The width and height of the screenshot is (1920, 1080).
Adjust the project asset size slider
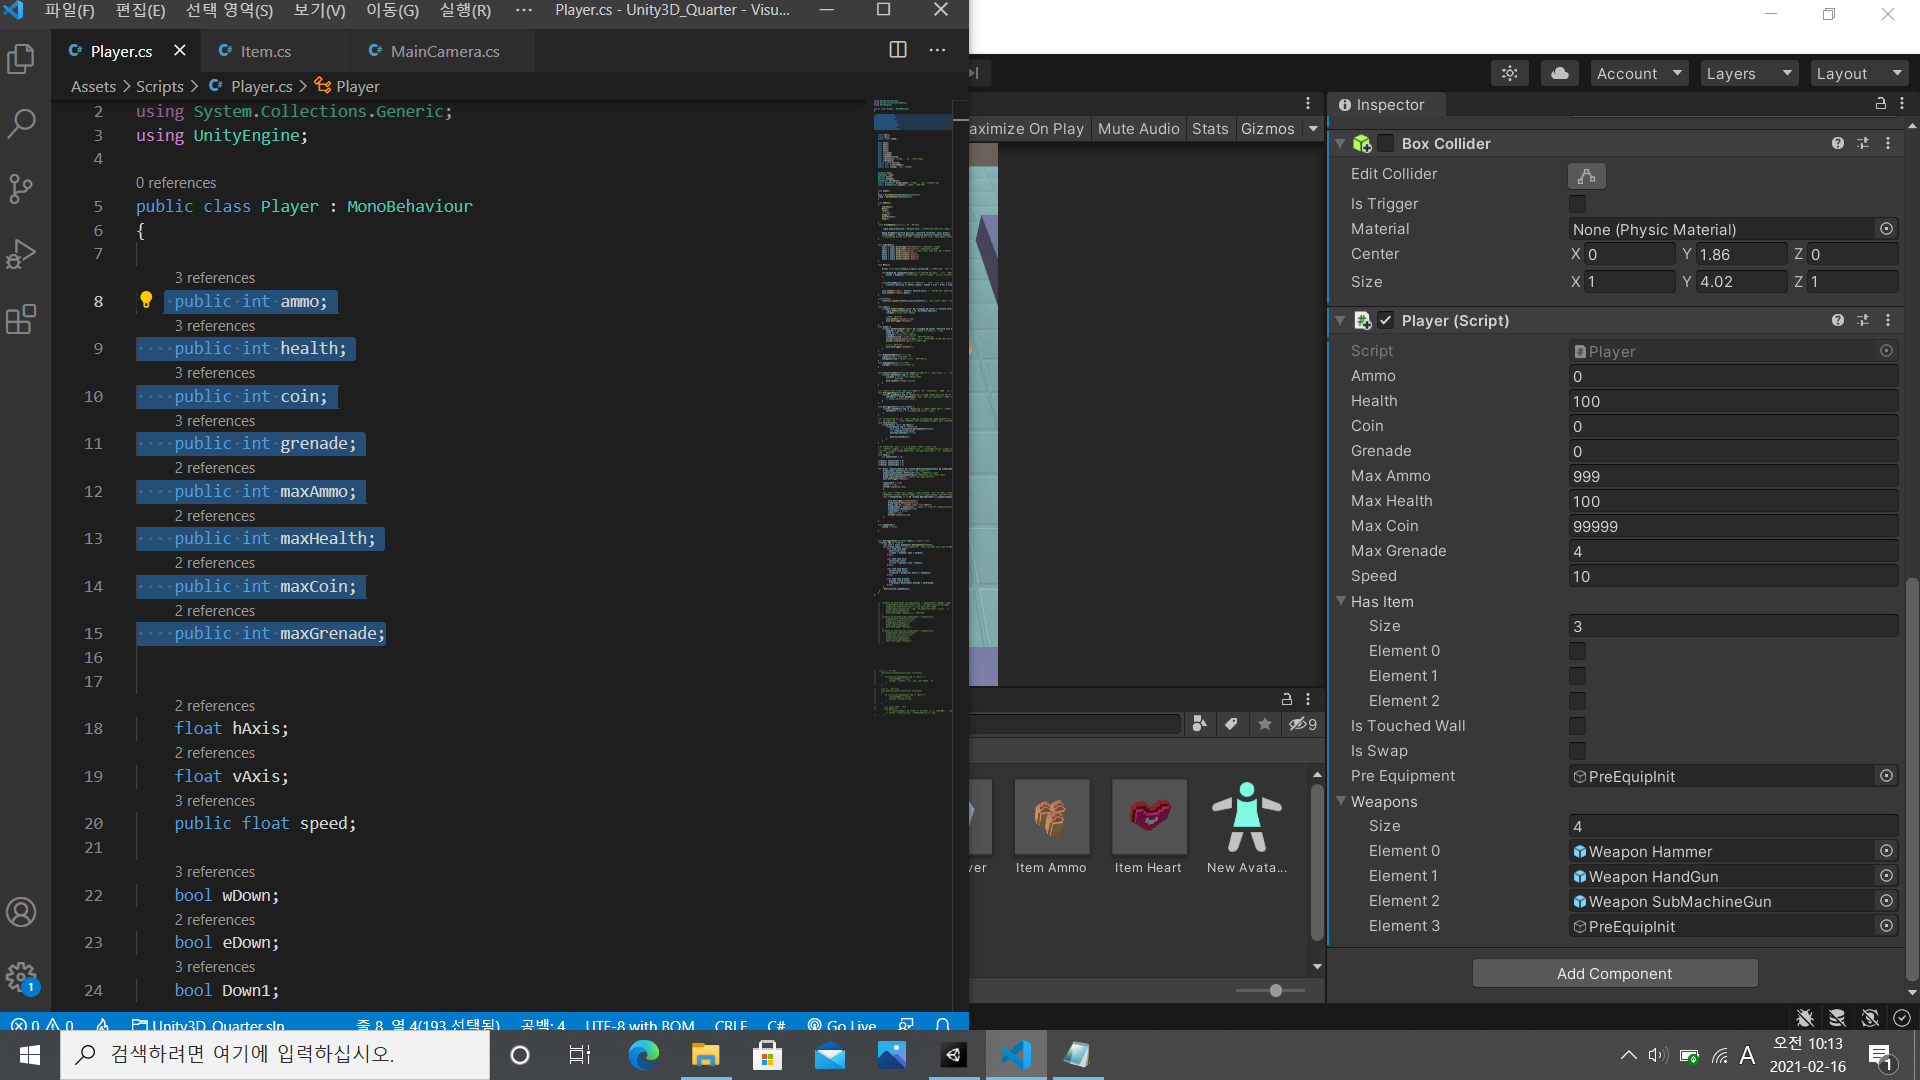coord(1275,990)
